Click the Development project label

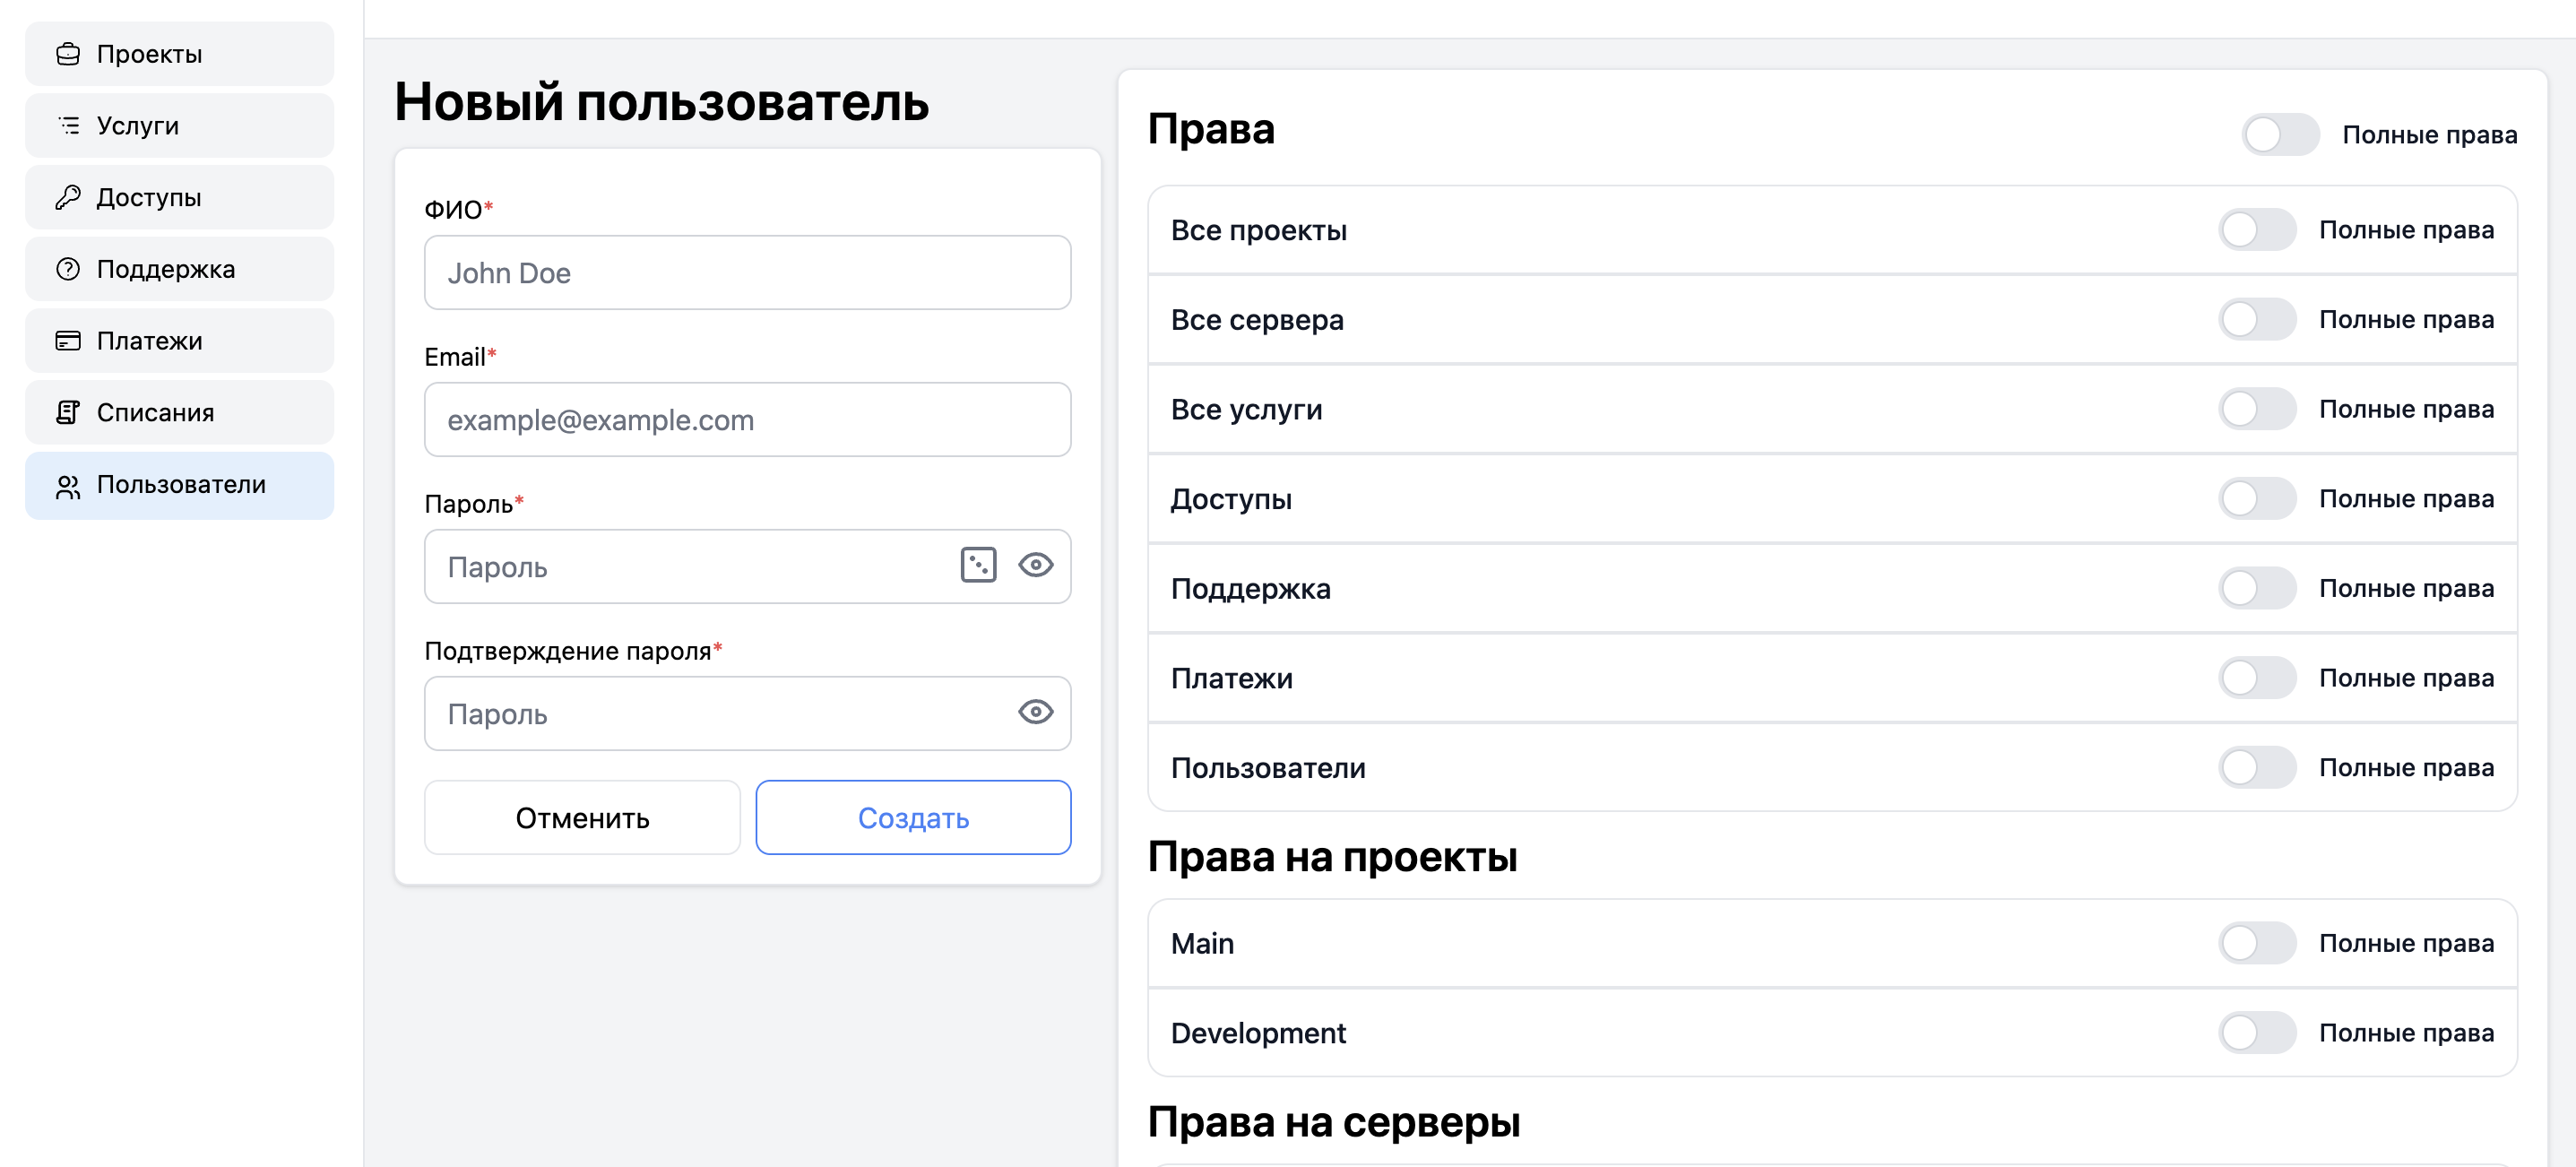point(1258,1033)
